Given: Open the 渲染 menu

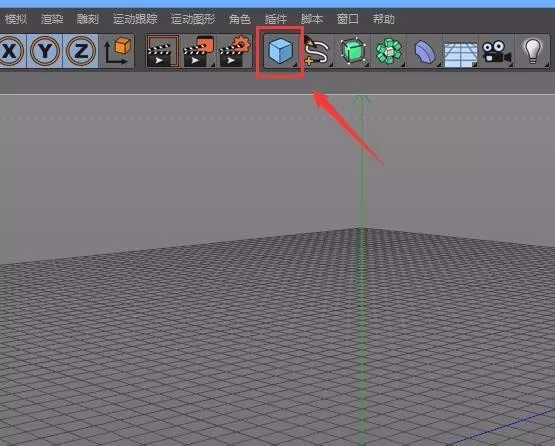Looking at the screenshot, I should click(52, 19).
